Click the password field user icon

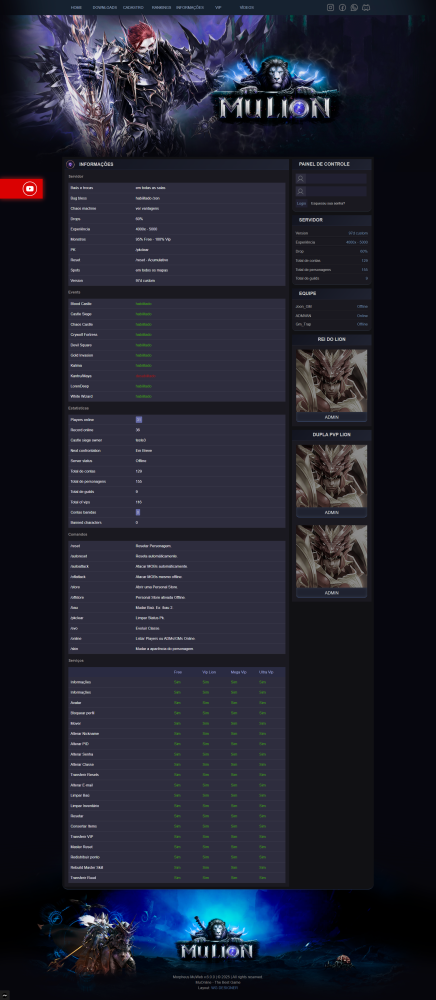[301, 191]
